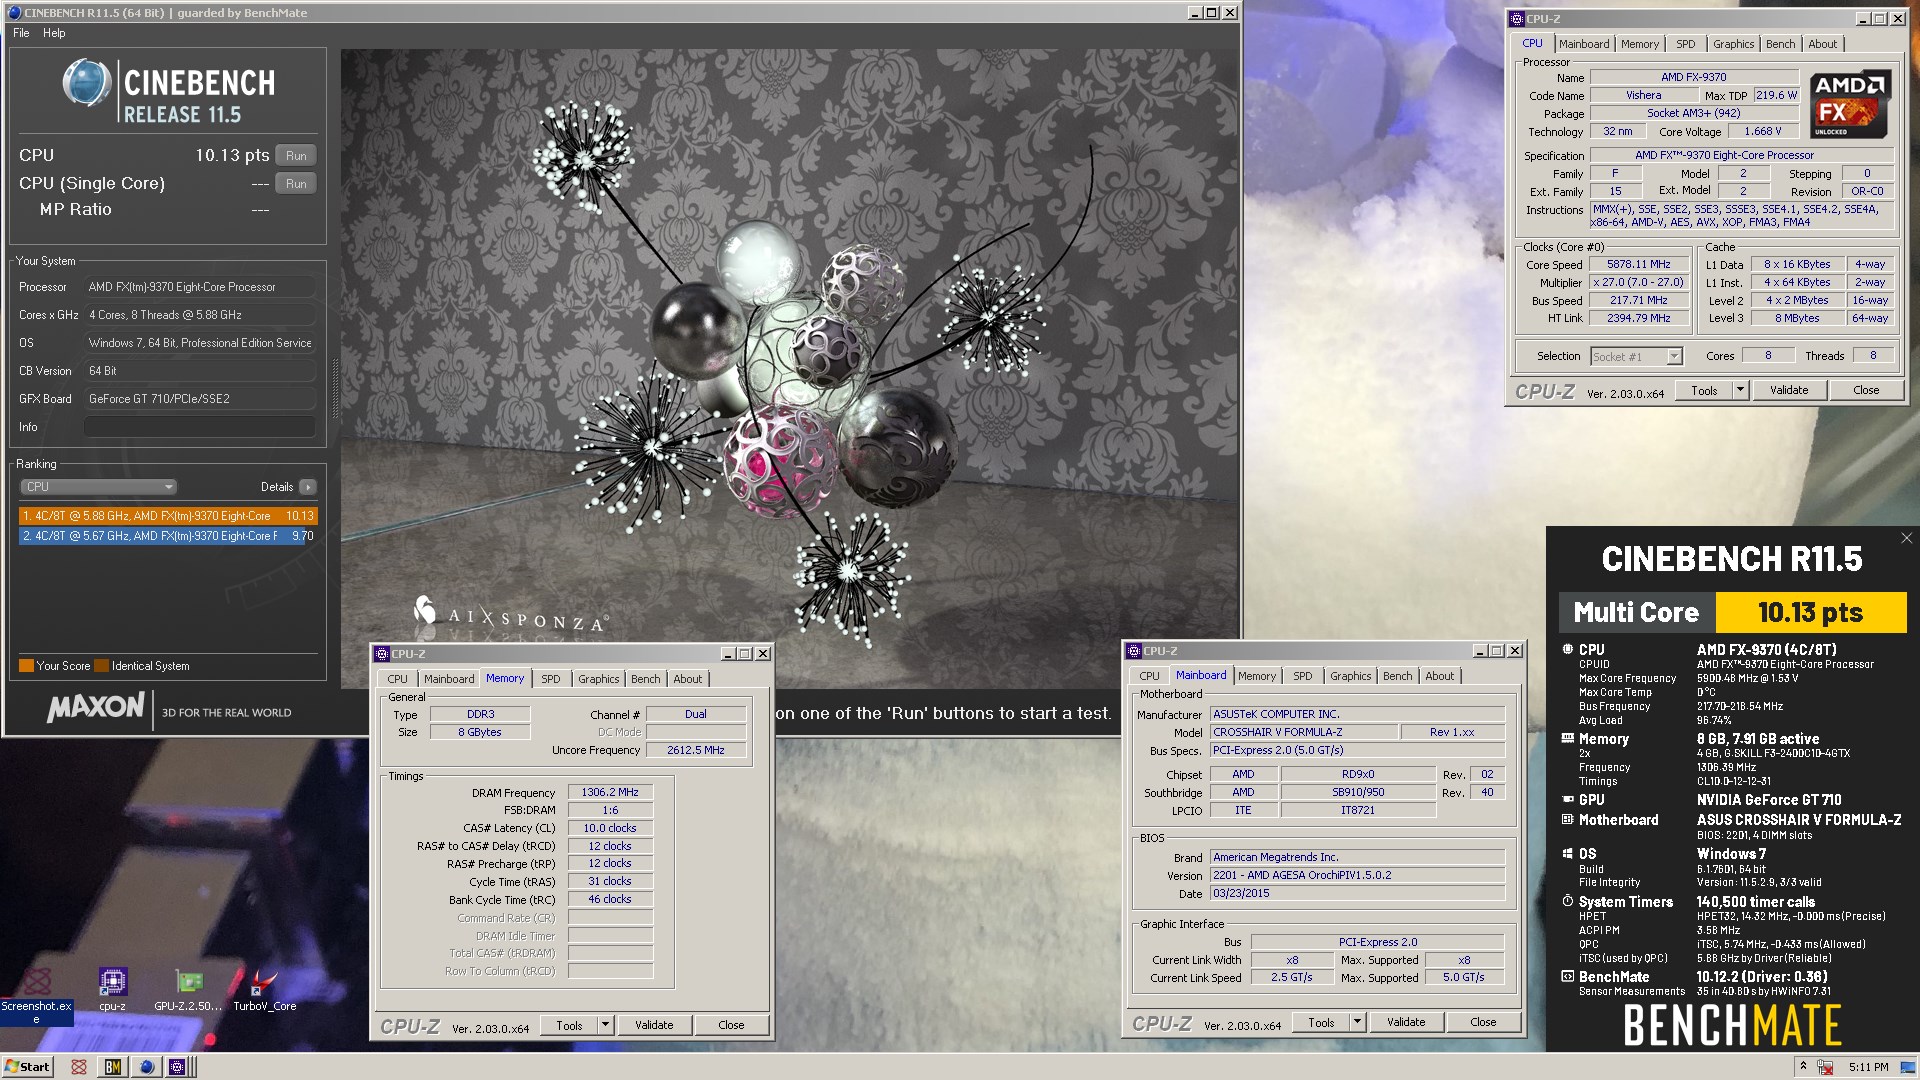Switch to Bench tab in top-right CPU-Z
The width and height of the screenshot is (1920, 1080).
1780,44
